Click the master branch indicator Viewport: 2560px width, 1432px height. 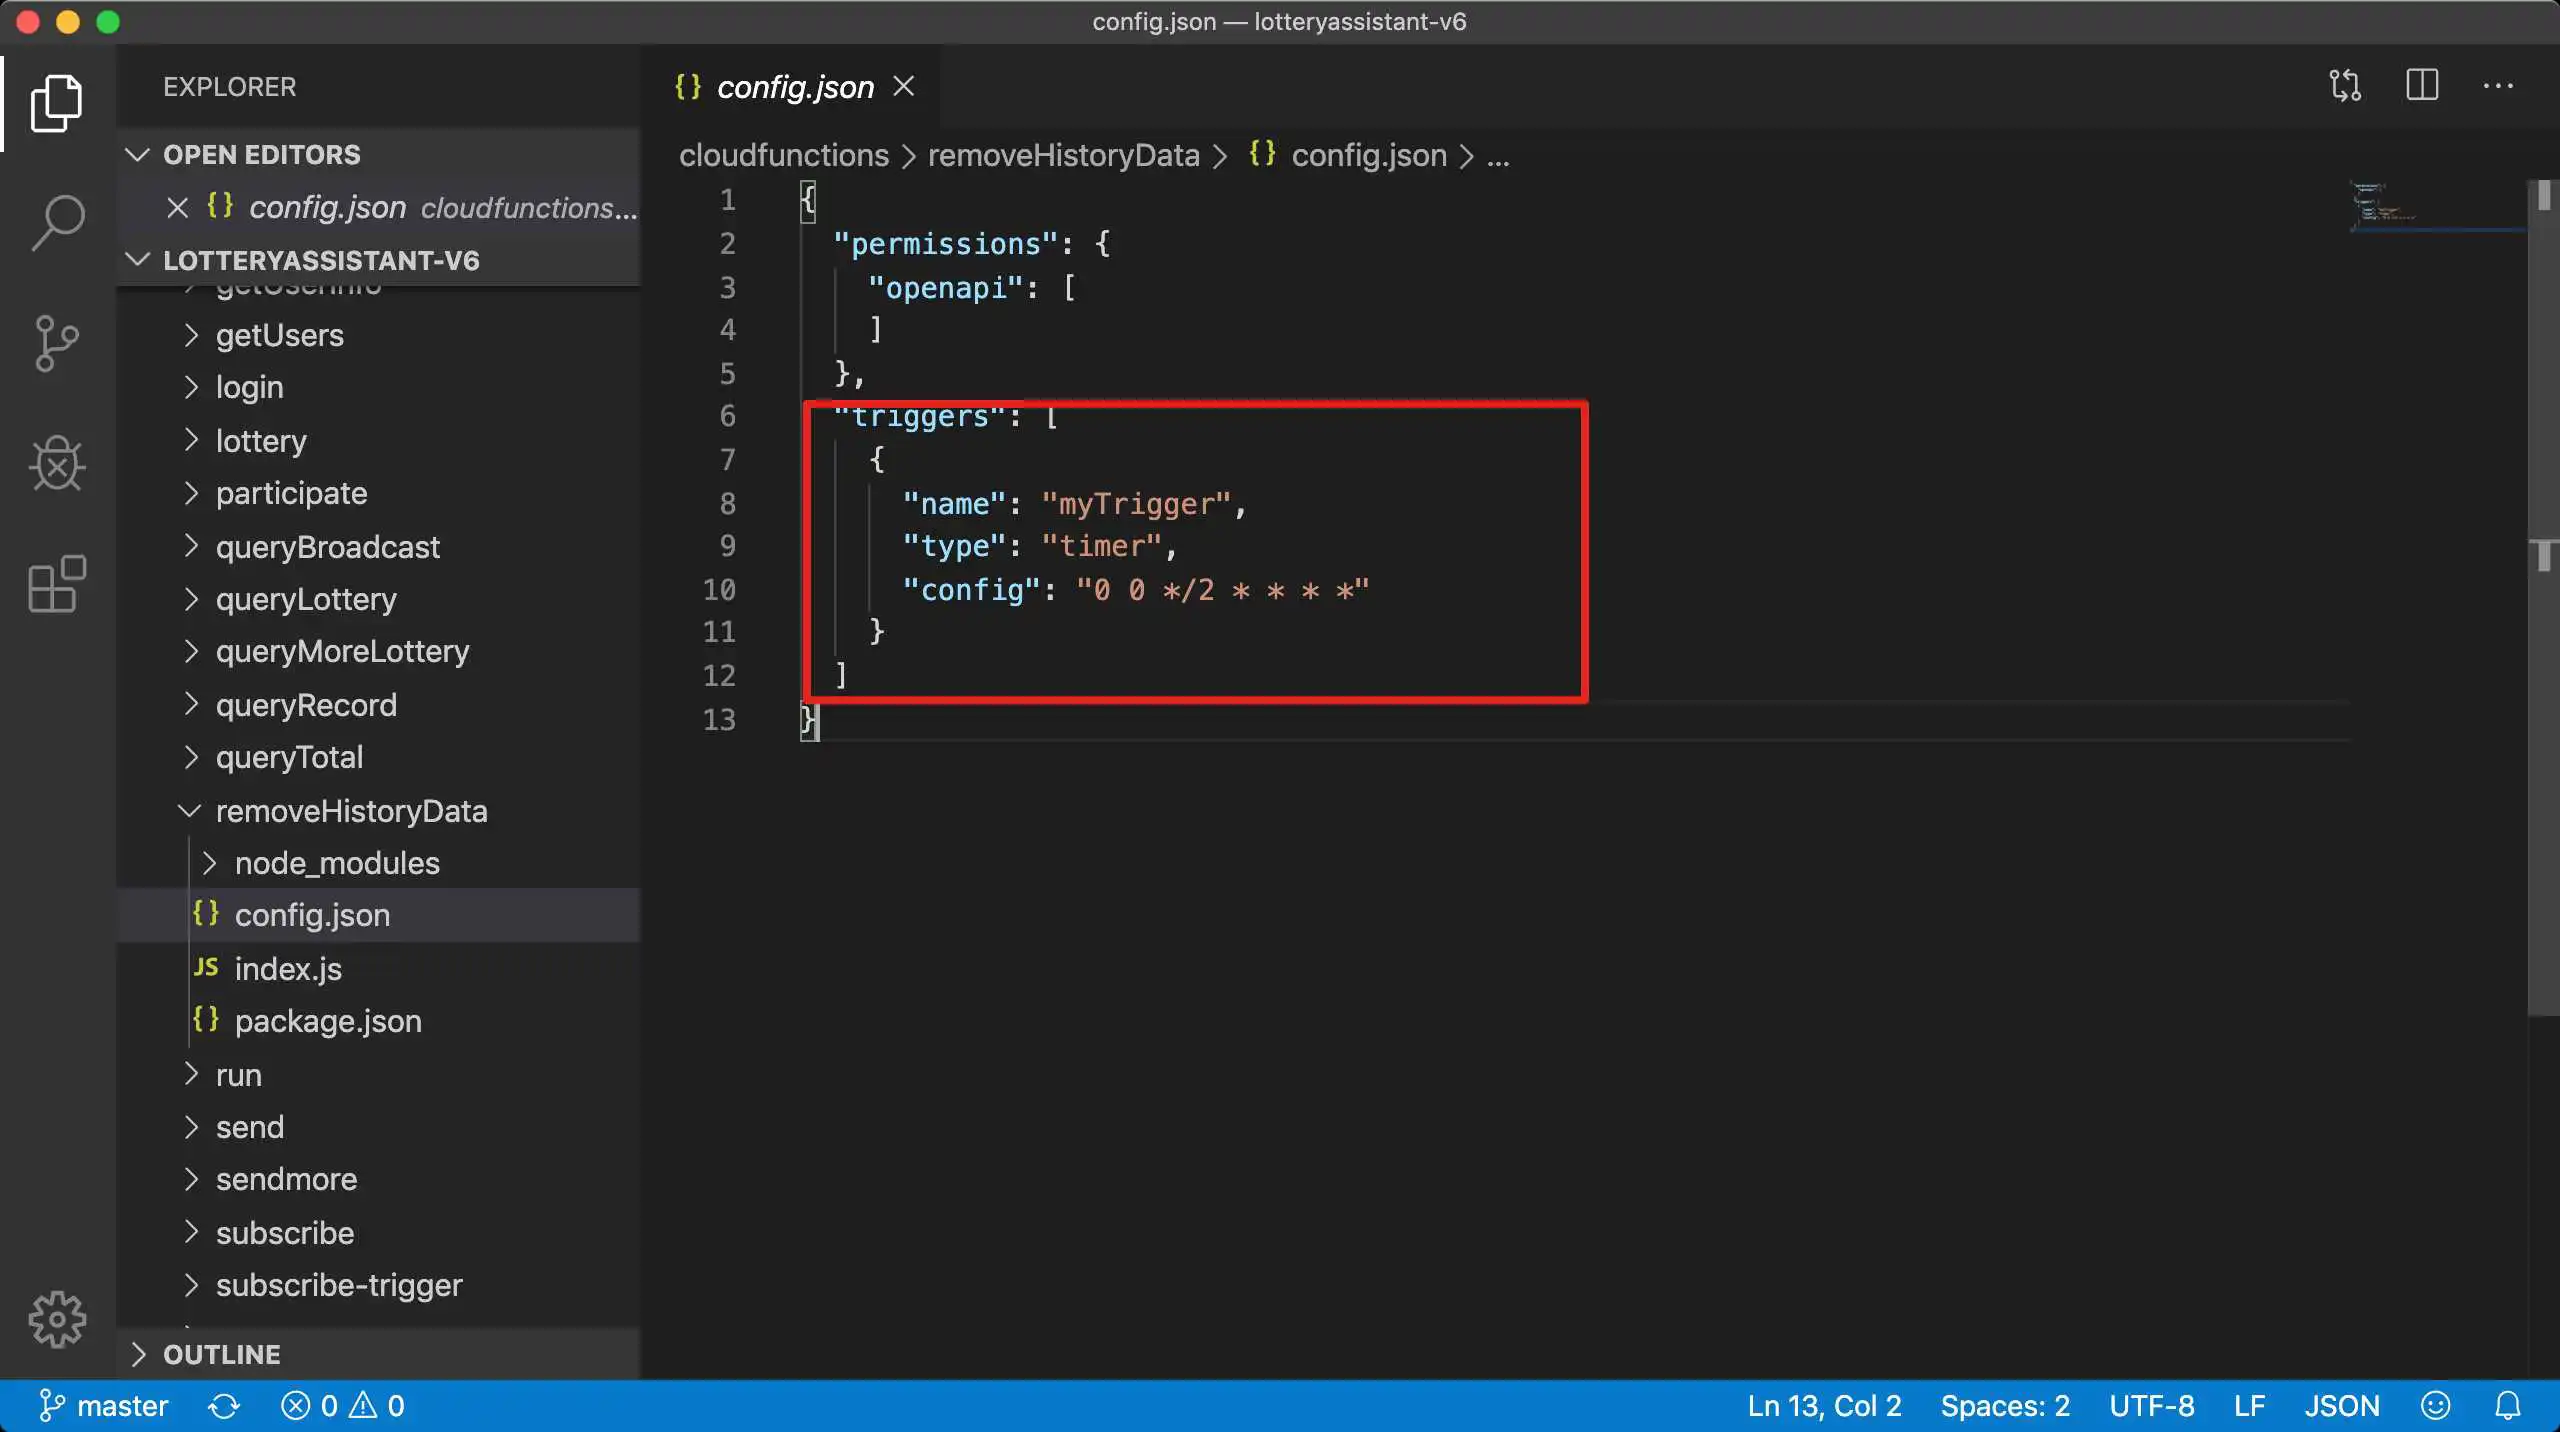[103, 1406]
